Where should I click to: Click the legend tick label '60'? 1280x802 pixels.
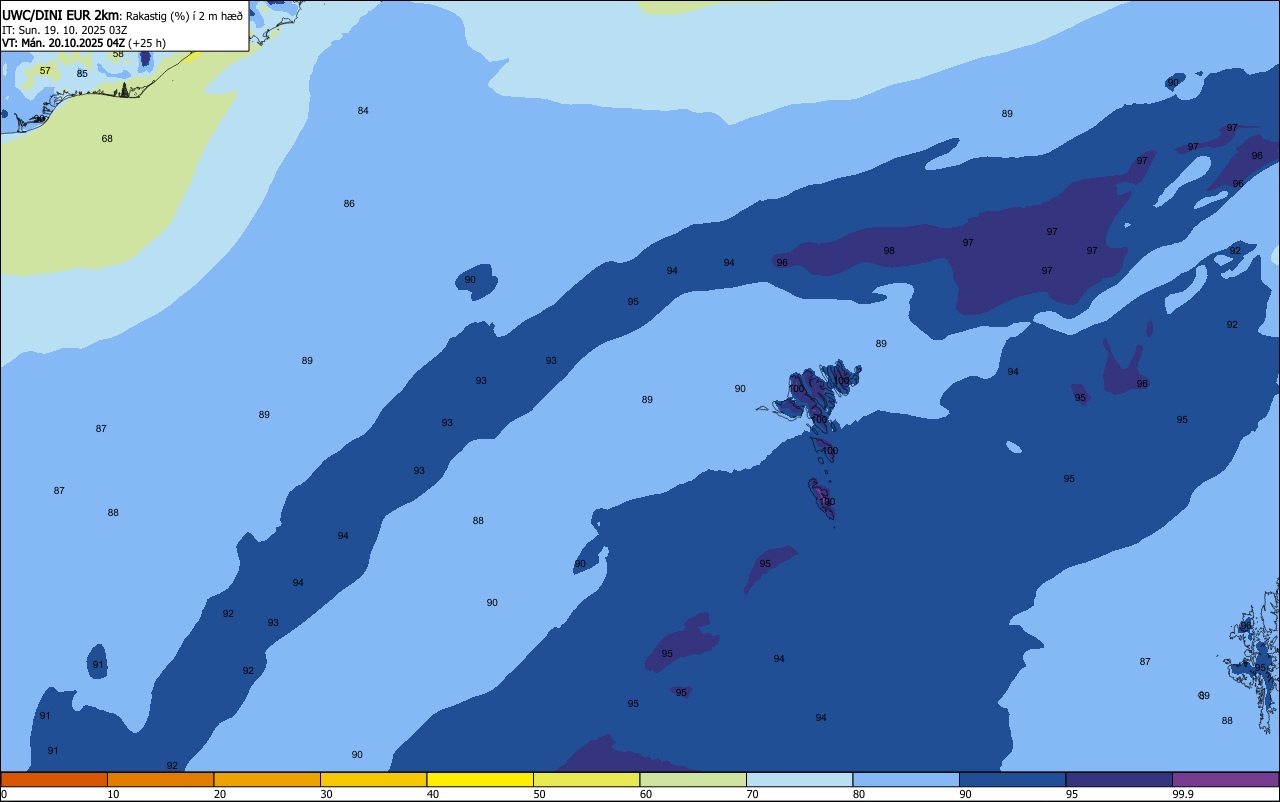point(646,794)
